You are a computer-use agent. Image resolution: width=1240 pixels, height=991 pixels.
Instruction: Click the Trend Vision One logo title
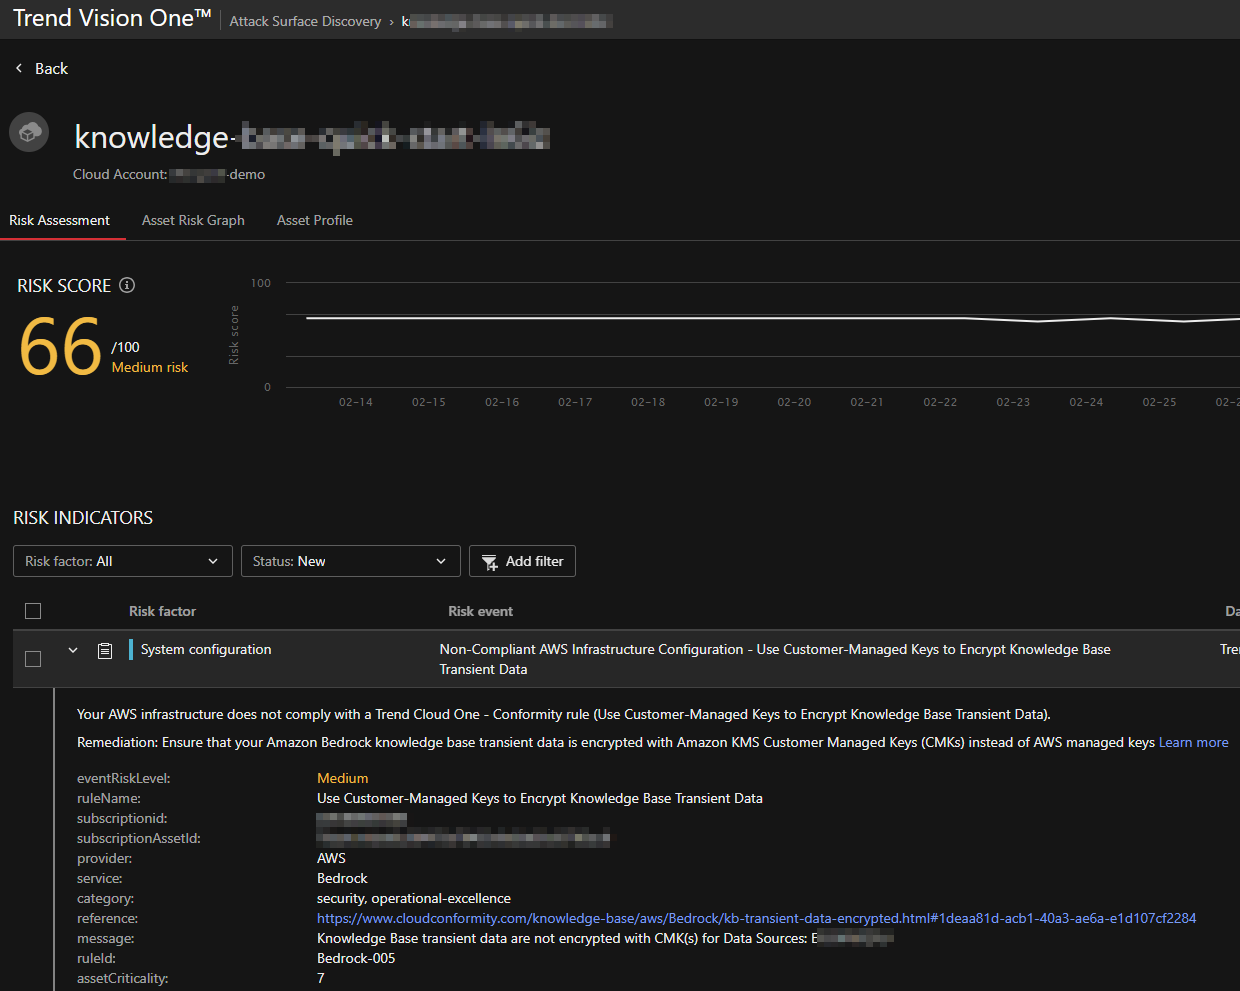click(x=112, y=19)
